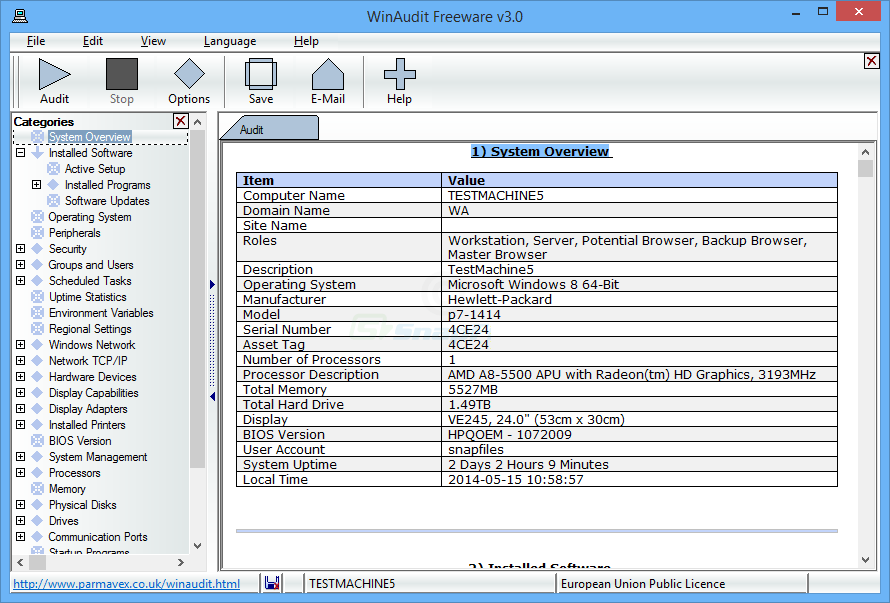The height and width of the screenshot is (603, 890).
Task: Click the blue right arrow on the splitter
Action: coord(212,284)
